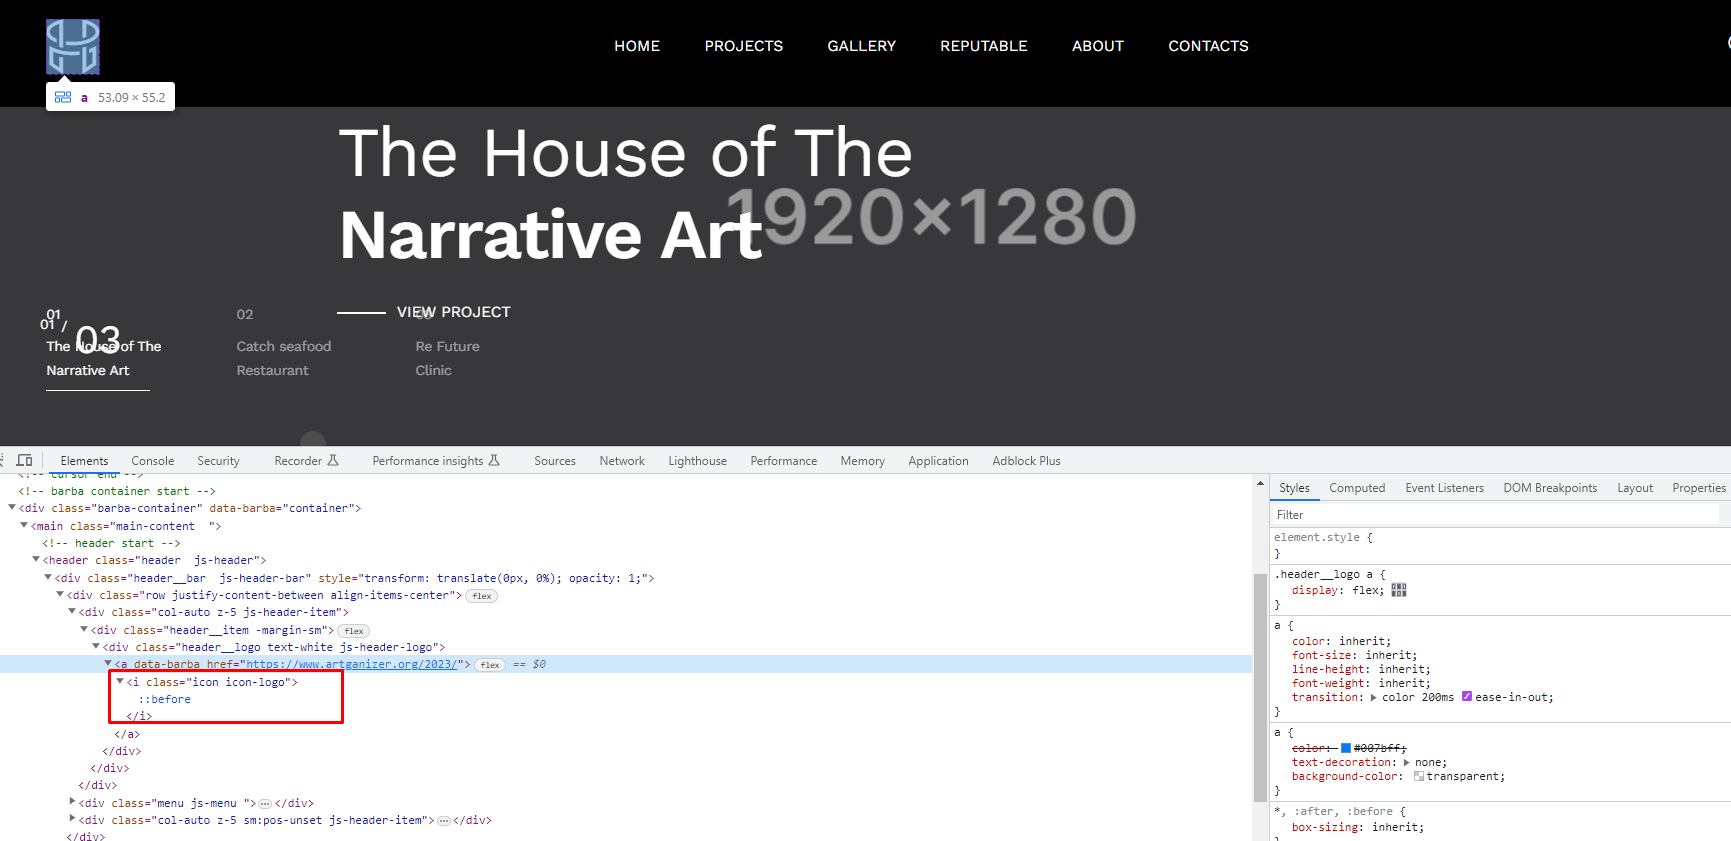Open DOM Breakpoints tab
The width and height of the screenshot is (1731, 841).
click(1550, 488)
